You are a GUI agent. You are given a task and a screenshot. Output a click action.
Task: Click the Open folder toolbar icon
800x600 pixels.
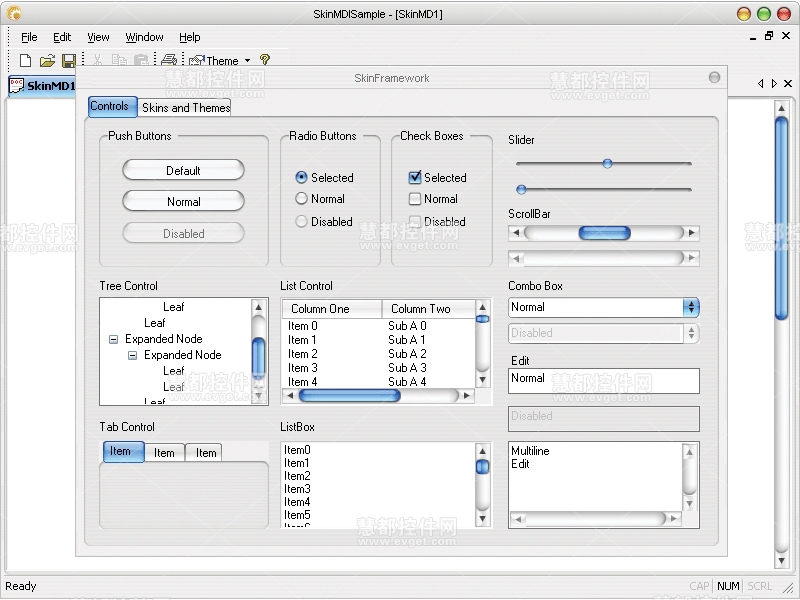pos(47,61)
